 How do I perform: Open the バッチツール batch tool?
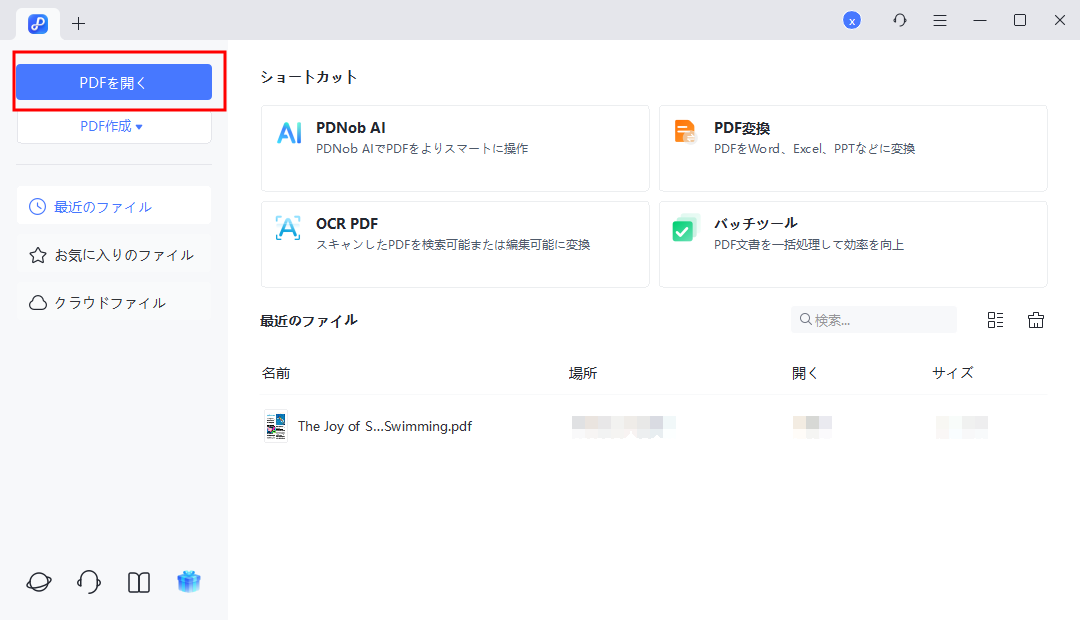(853, 244)
